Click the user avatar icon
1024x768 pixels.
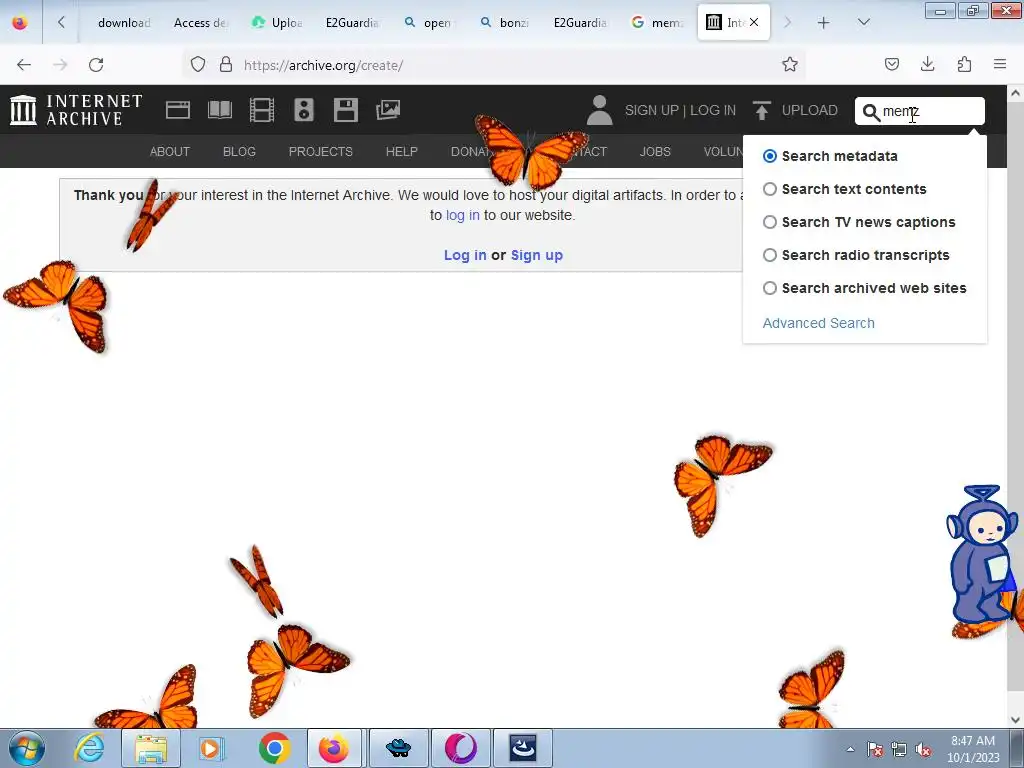point(599,110)
